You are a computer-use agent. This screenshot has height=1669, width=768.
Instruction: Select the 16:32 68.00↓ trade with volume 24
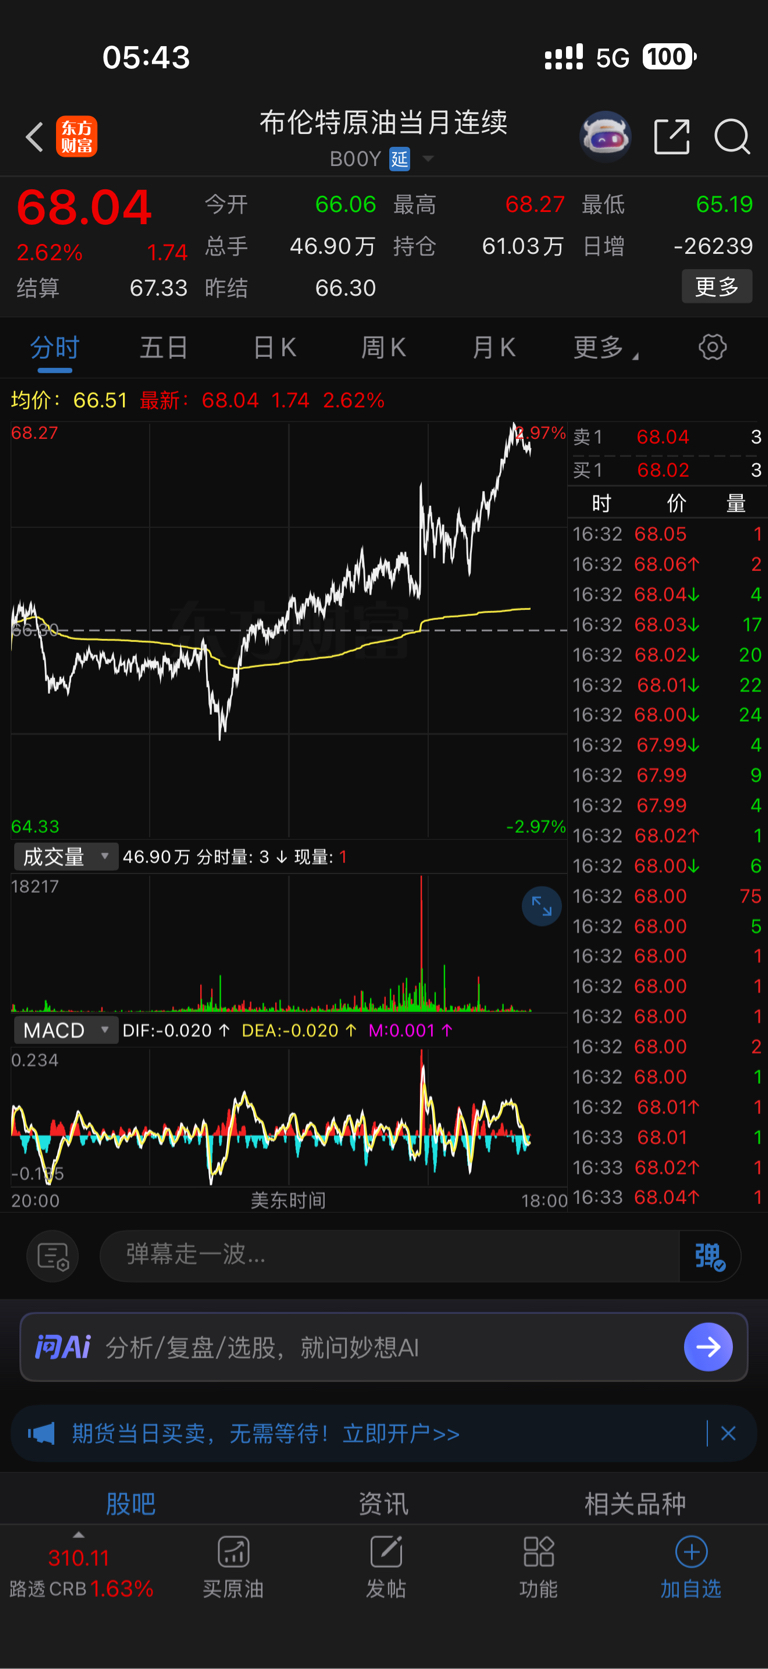click(667, 715)
